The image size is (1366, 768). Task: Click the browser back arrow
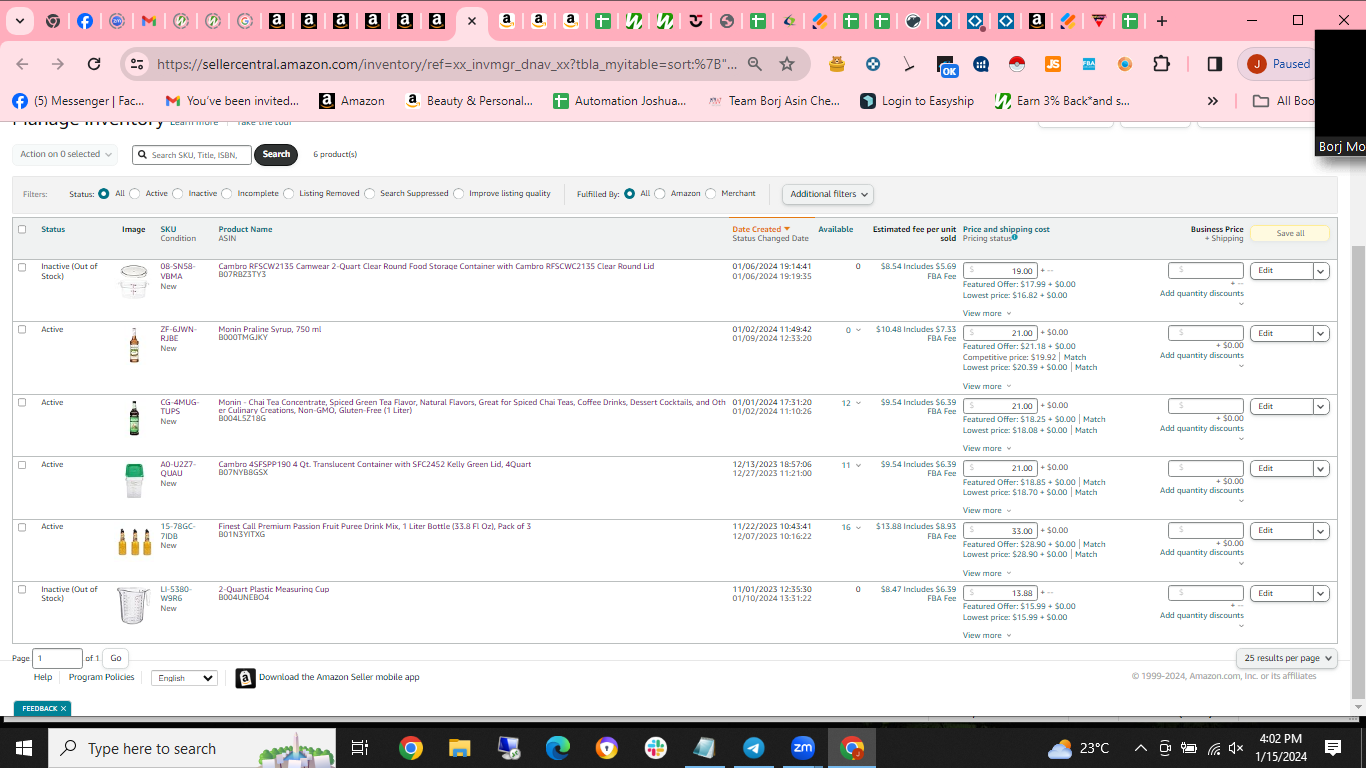point(22,64)
